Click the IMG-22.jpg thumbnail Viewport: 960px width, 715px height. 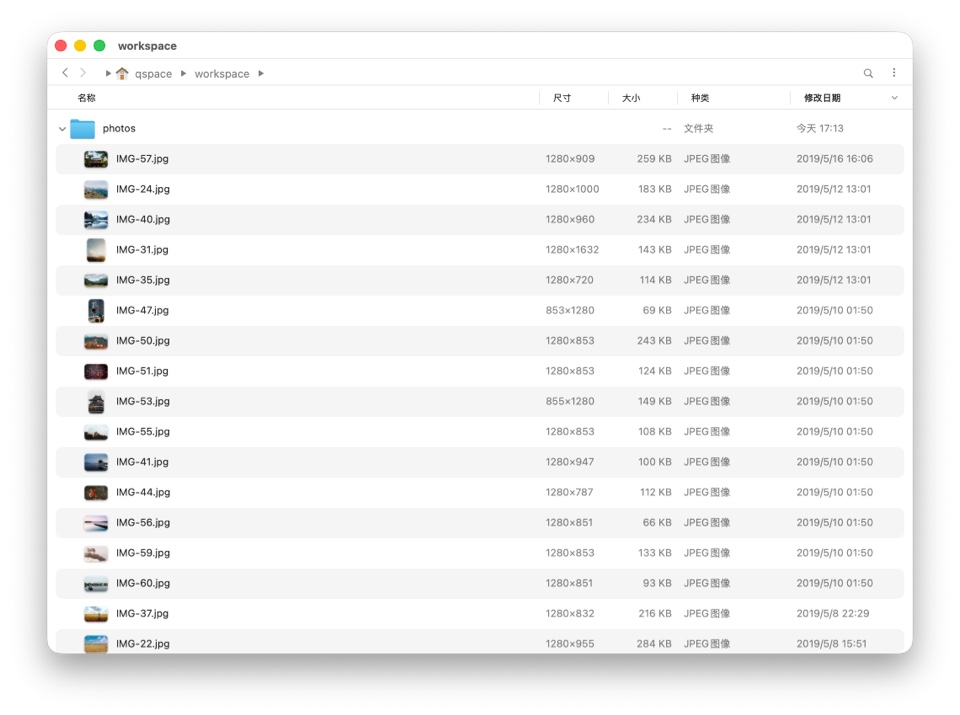coord(96,643)
